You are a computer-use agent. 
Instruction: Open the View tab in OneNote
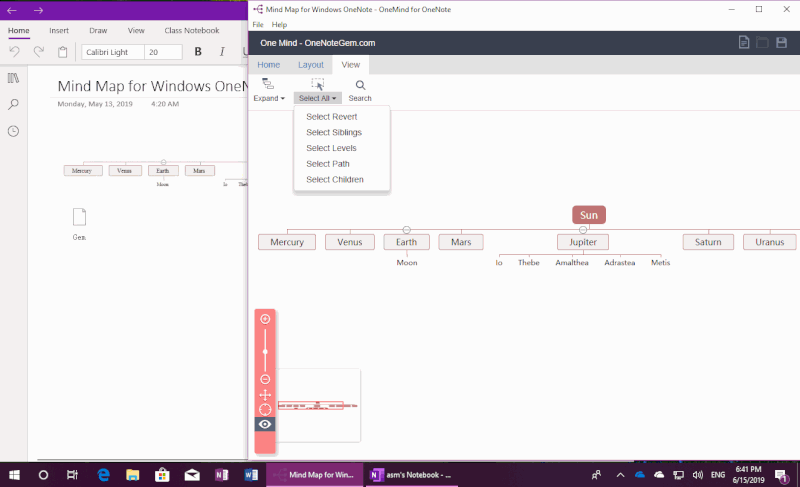136,31
